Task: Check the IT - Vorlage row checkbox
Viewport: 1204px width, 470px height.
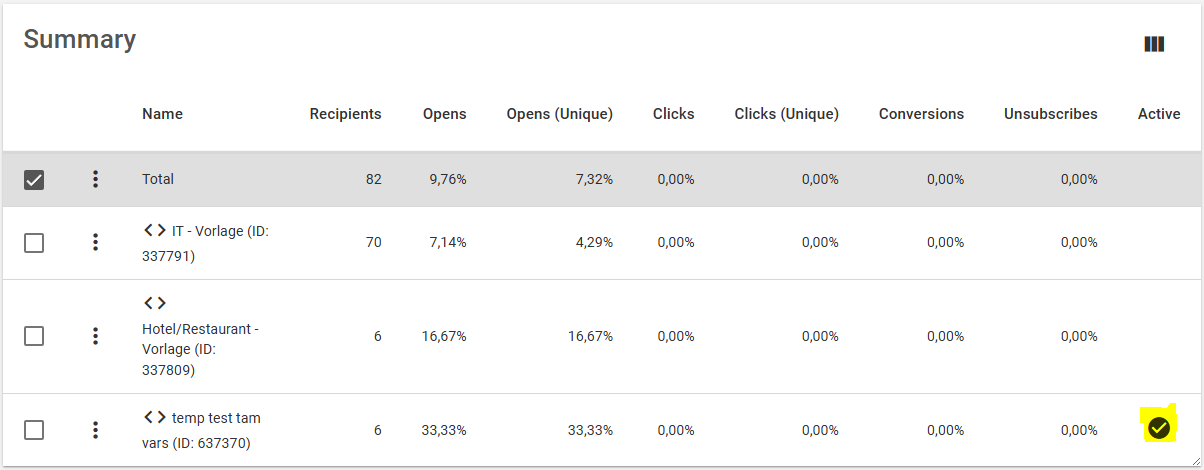Action: pos(34,242)
